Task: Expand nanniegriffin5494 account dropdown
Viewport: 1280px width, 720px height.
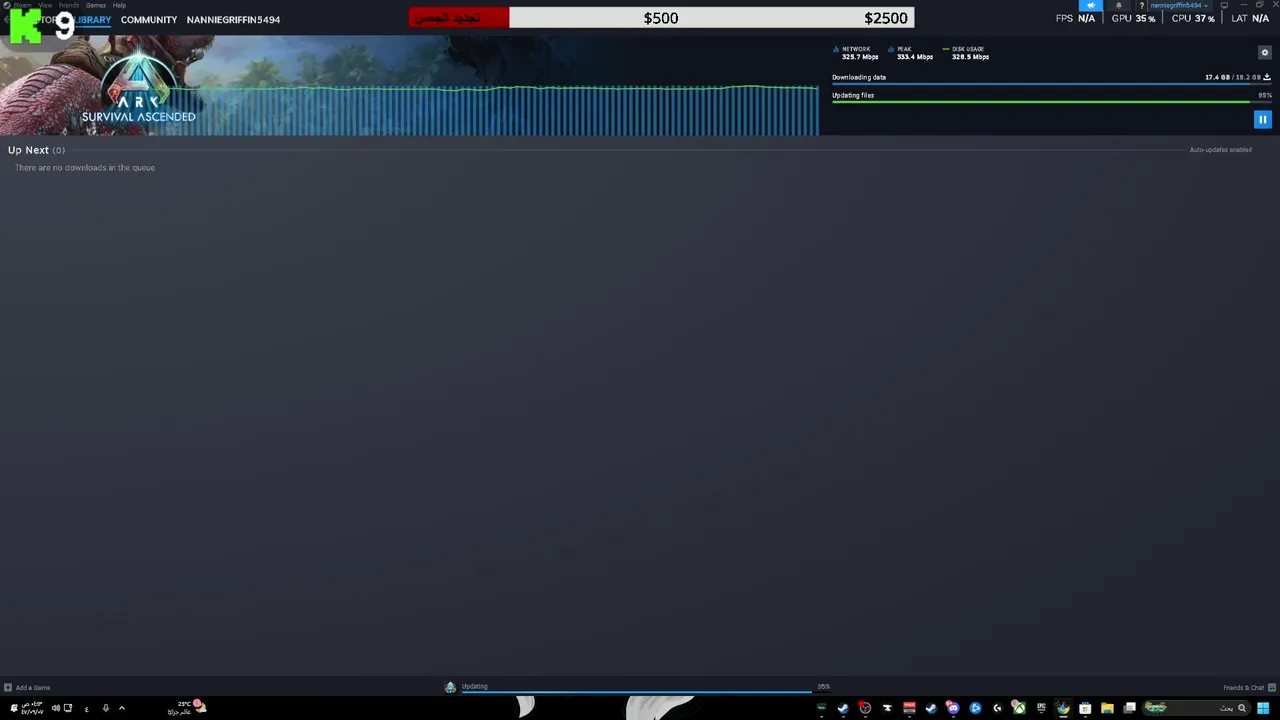Action: pos(1180,5)
